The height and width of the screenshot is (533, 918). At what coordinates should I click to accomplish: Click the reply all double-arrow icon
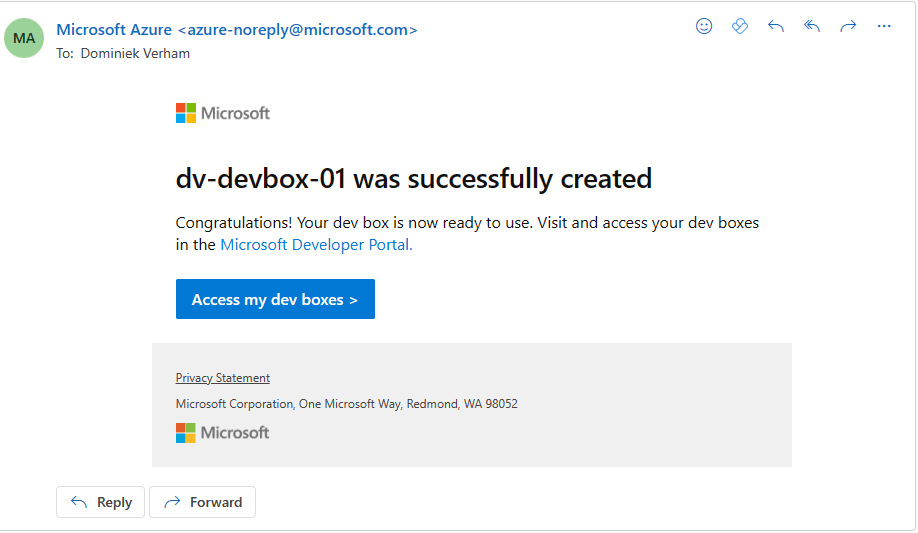(812, 27)
